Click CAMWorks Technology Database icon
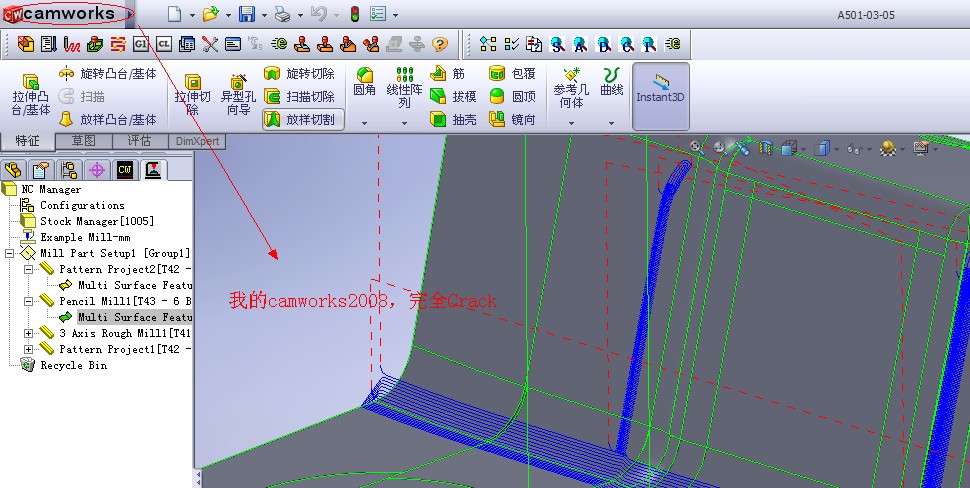This screenshot has height=488, width=970. [187, 44]
